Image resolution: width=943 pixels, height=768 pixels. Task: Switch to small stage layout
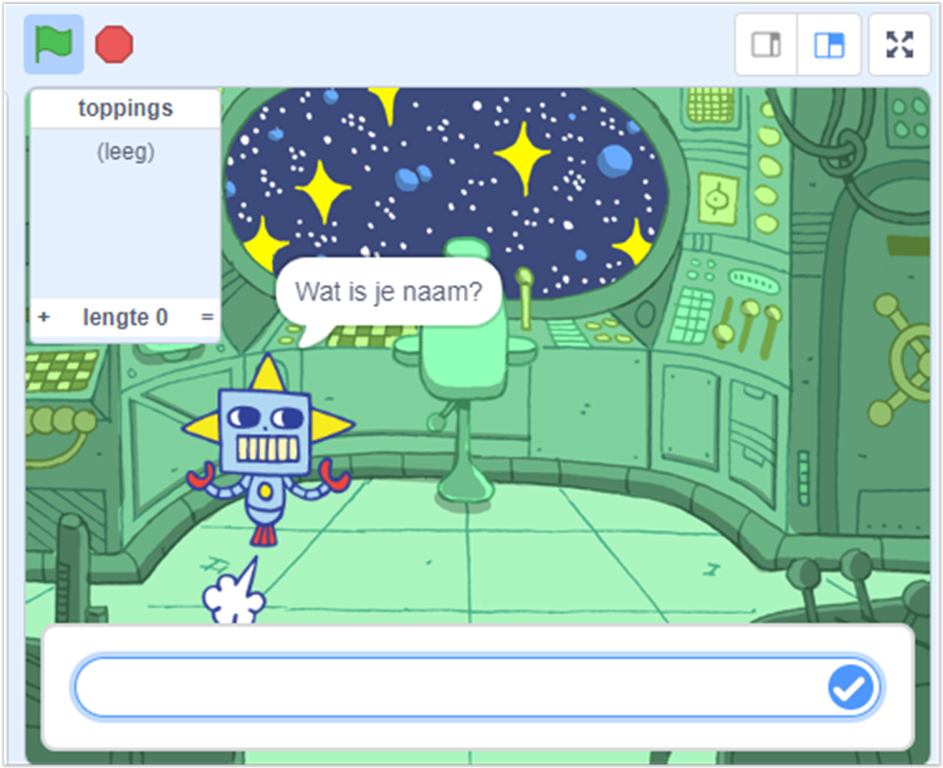coord(766,45)
